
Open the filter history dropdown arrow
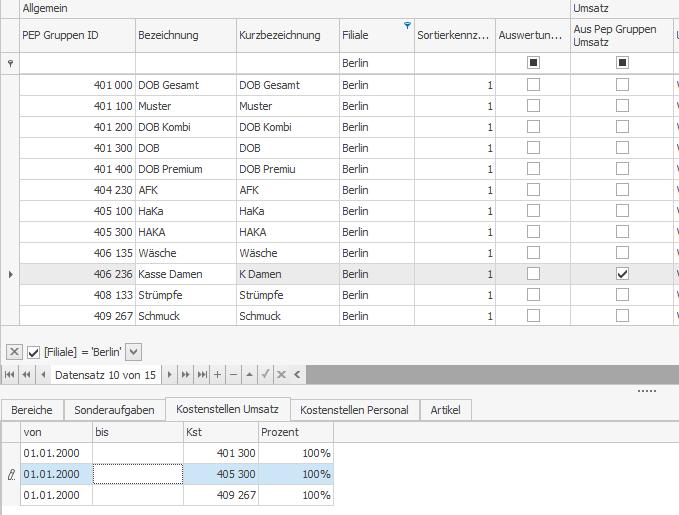[x=135, y=351]
